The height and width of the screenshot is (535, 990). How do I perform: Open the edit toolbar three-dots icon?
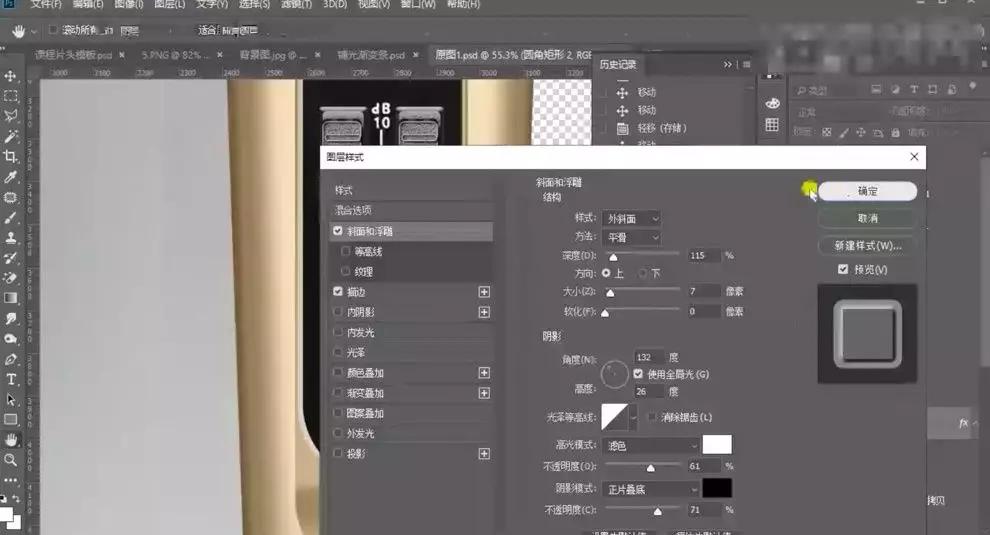point(11,480)
